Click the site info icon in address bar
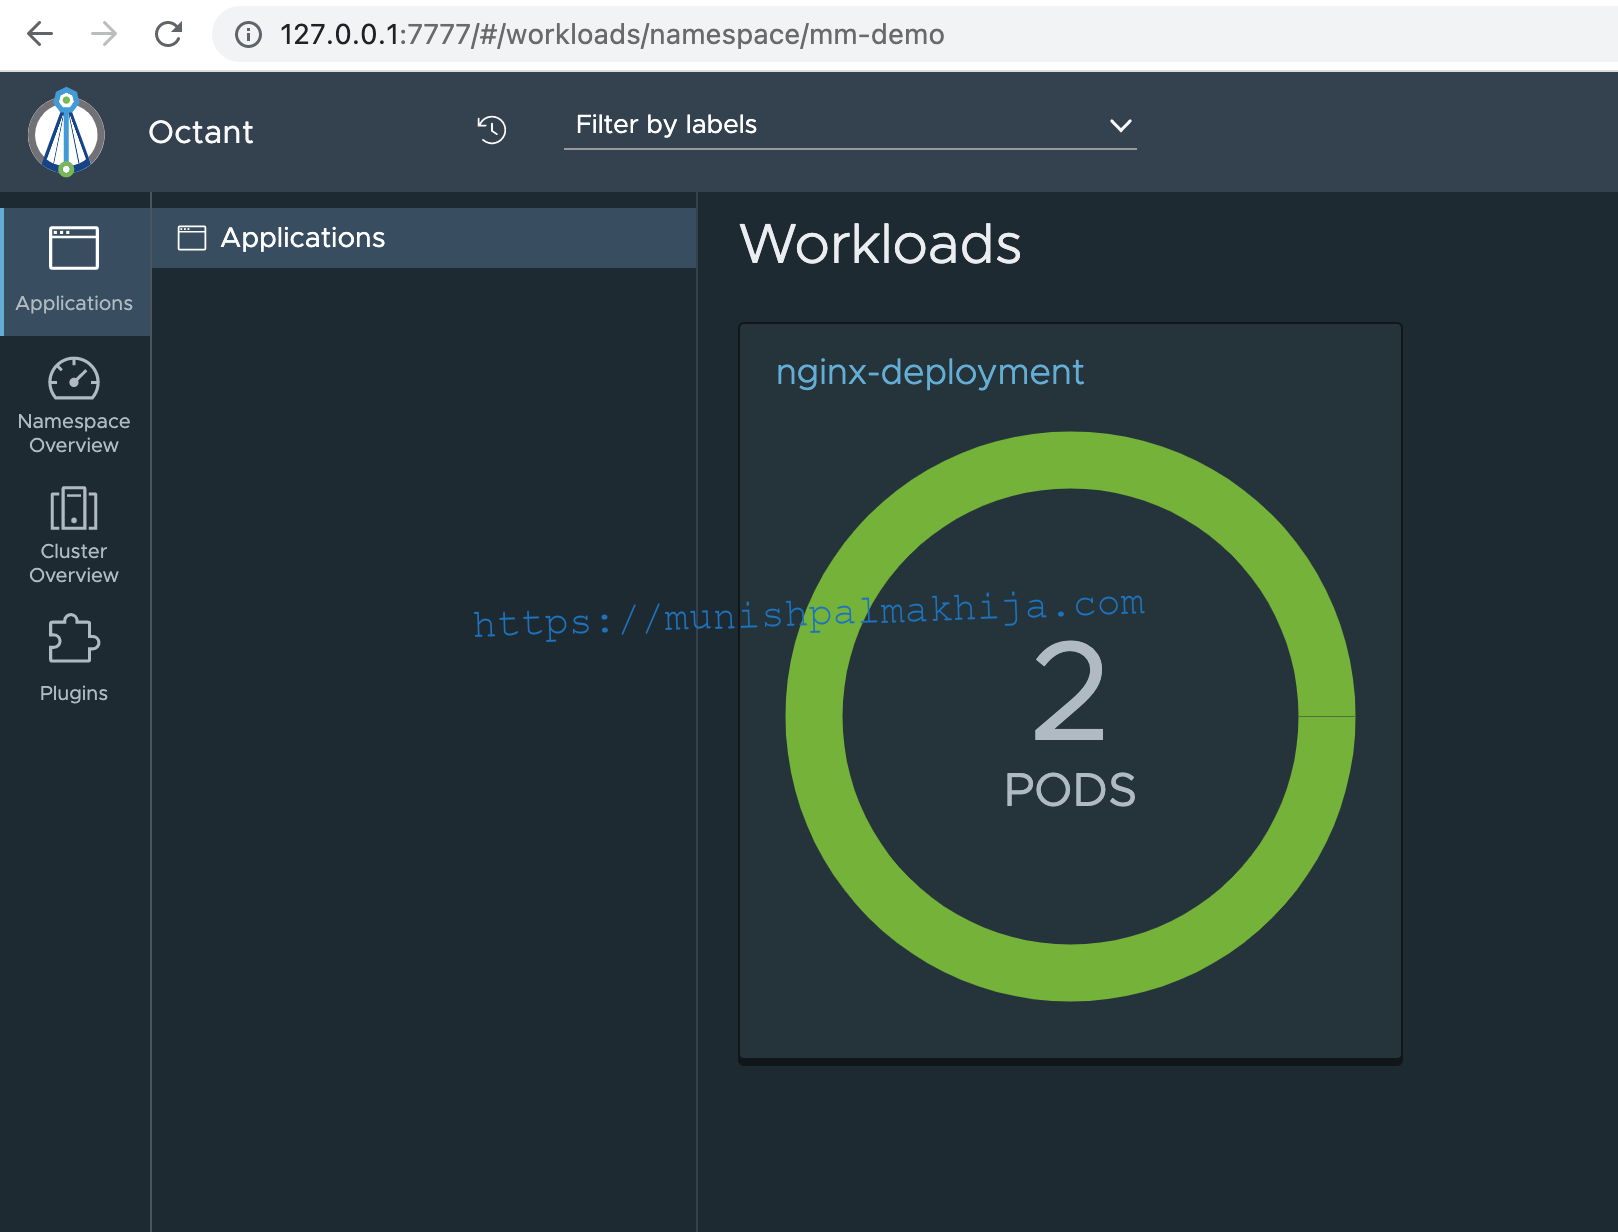Viewport: 1618px width, 1232px height. point(248,35)
